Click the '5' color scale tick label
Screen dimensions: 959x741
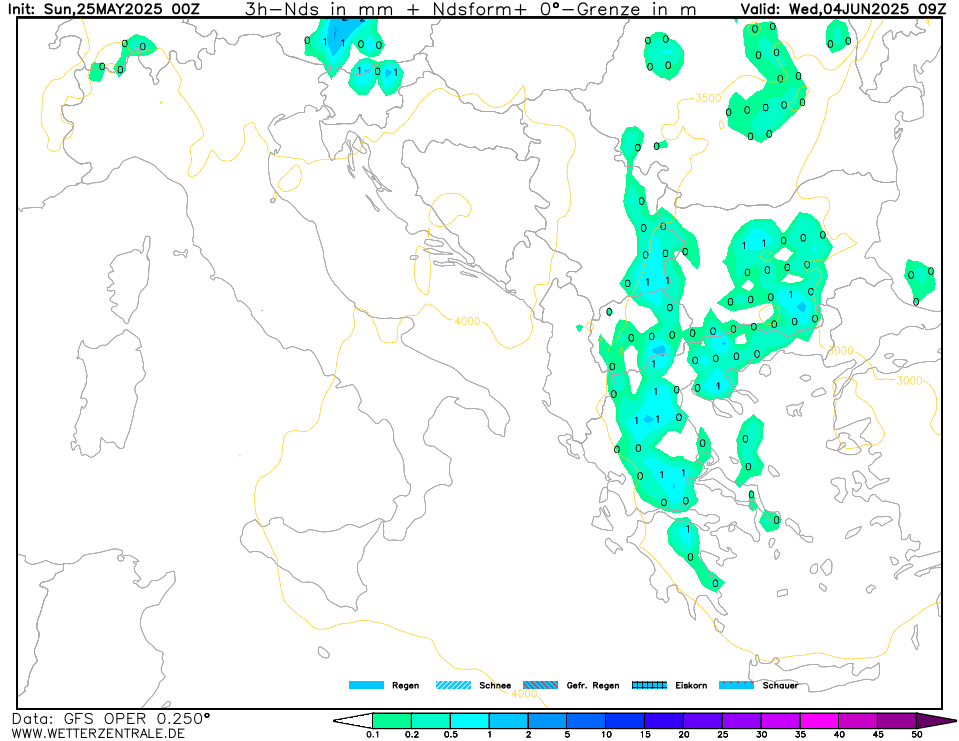(567, 734)
